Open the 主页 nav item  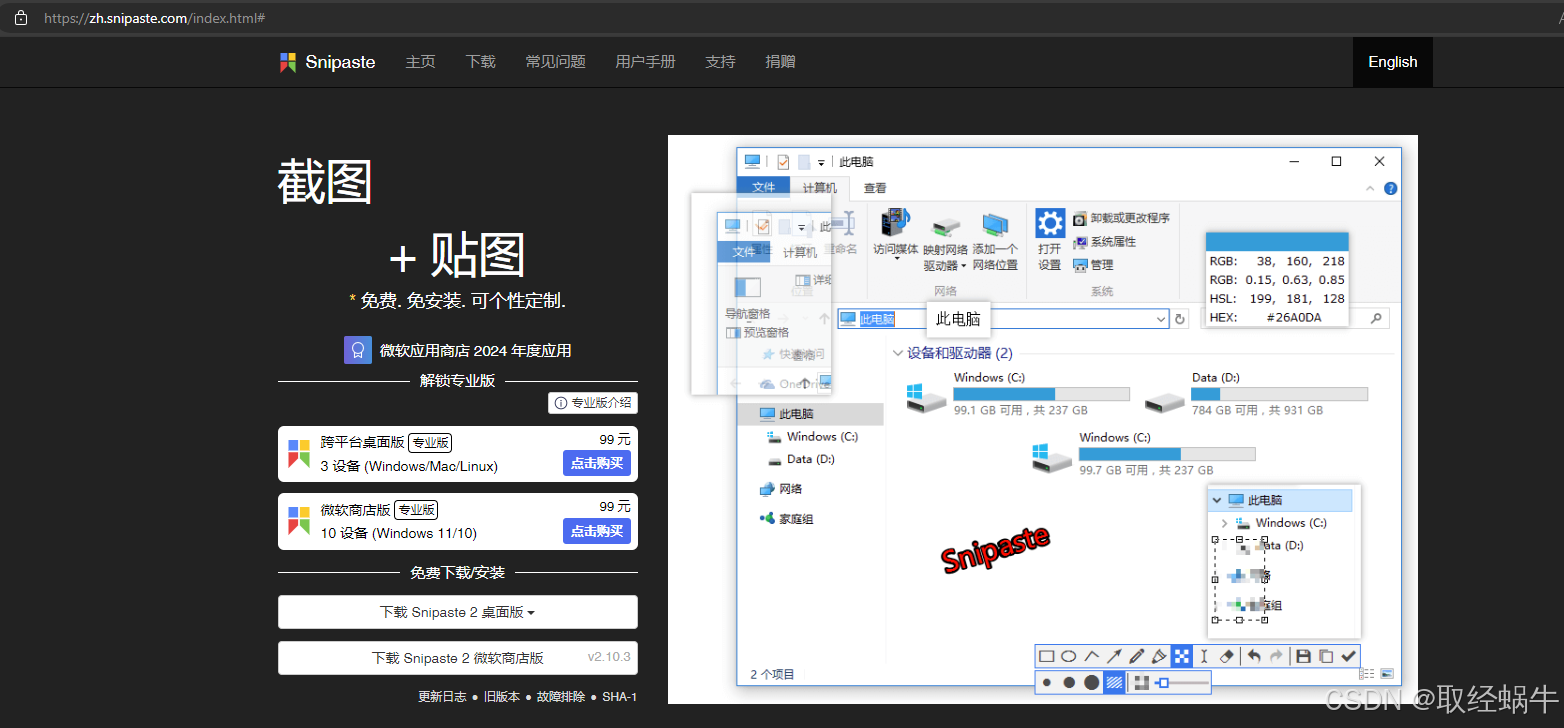pos(420,62)
